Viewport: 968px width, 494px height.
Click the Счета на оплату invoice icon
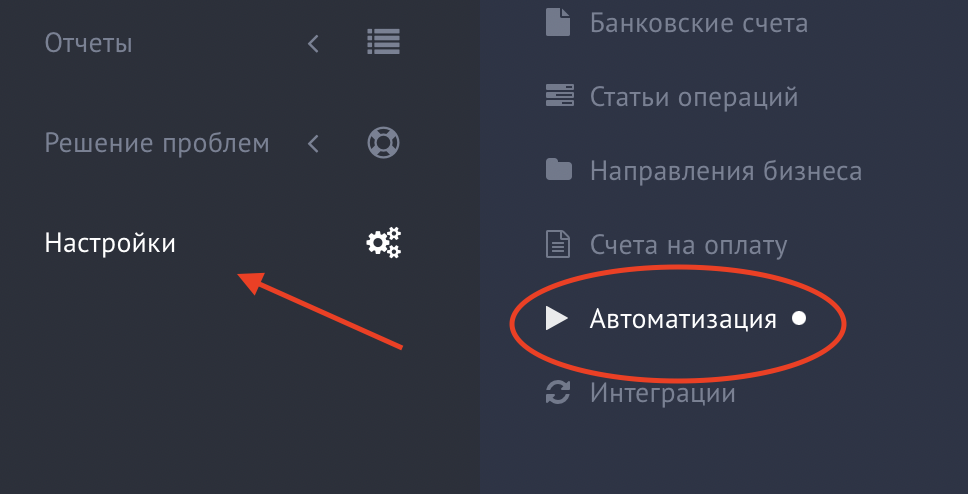pyautogui.click(x=558, y=244)
